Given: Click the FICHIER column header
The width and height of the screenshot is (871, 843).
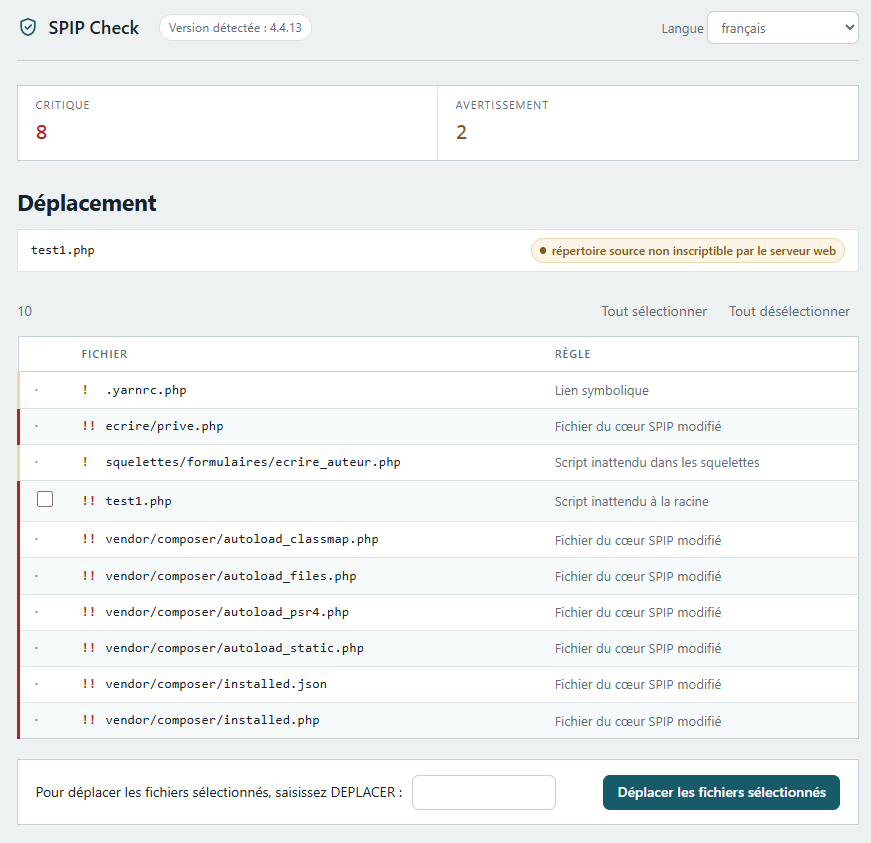Looking at the screenshot, I should point(104,354).
